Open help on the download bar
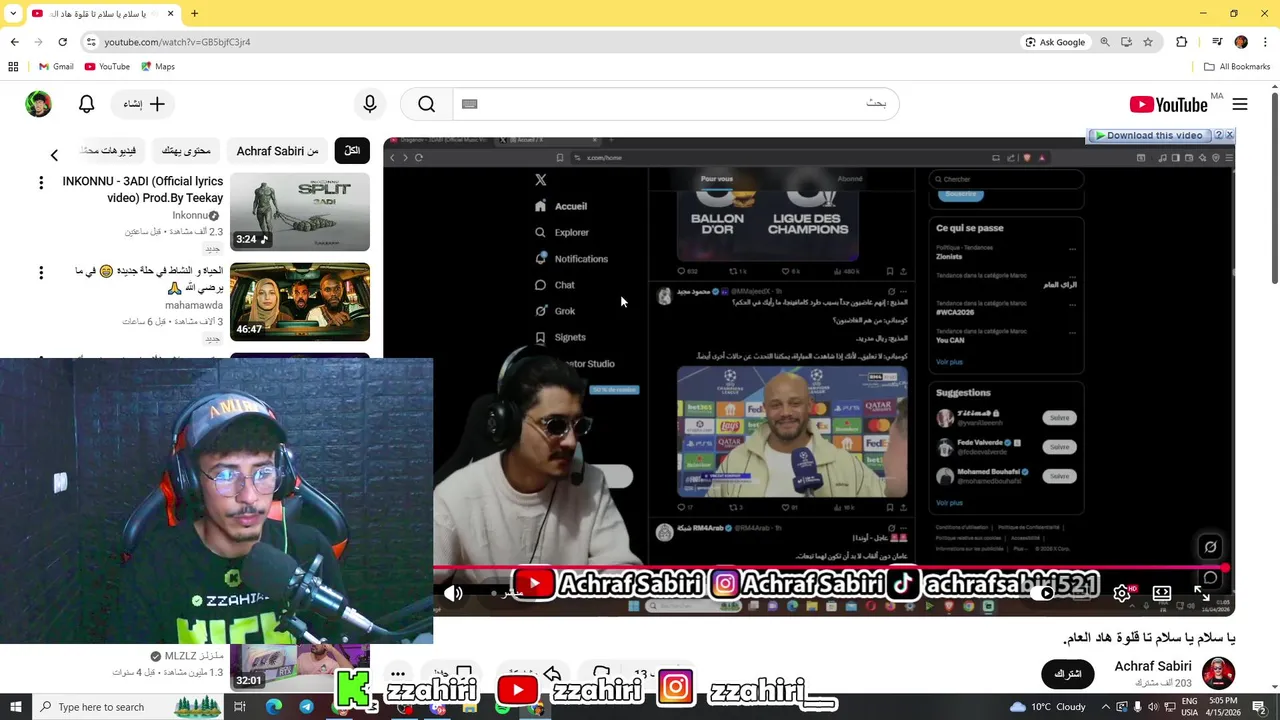 click(x=1218, y=135)
